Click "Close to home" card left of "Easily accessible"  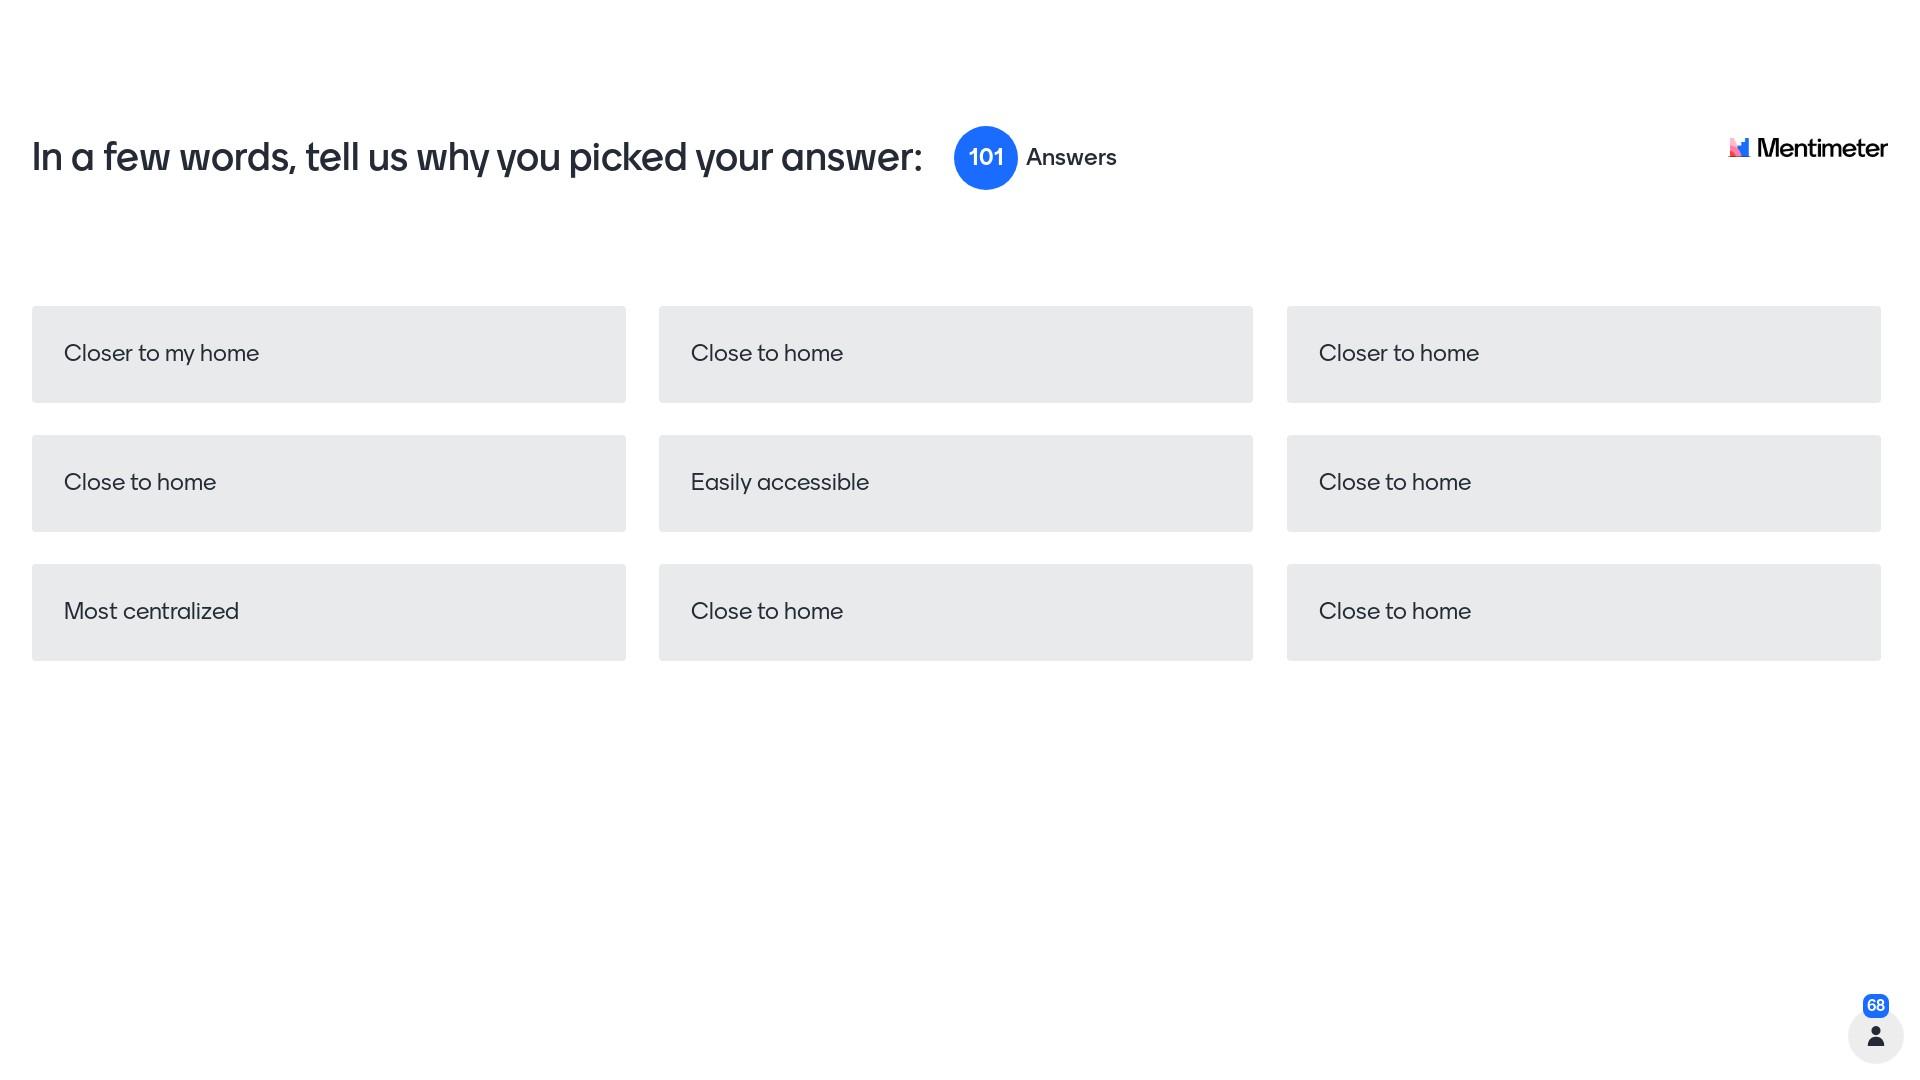pos(328,483)
